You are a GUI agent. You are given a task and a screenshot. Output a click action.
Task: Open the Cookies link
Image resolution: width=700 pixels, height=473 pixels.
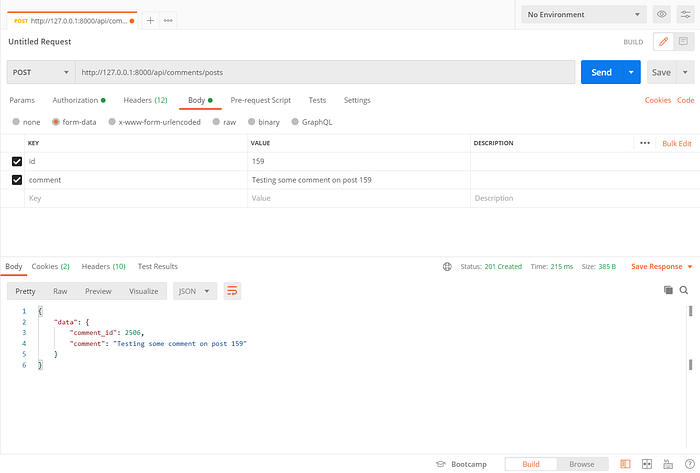click(x=658, y=100)
